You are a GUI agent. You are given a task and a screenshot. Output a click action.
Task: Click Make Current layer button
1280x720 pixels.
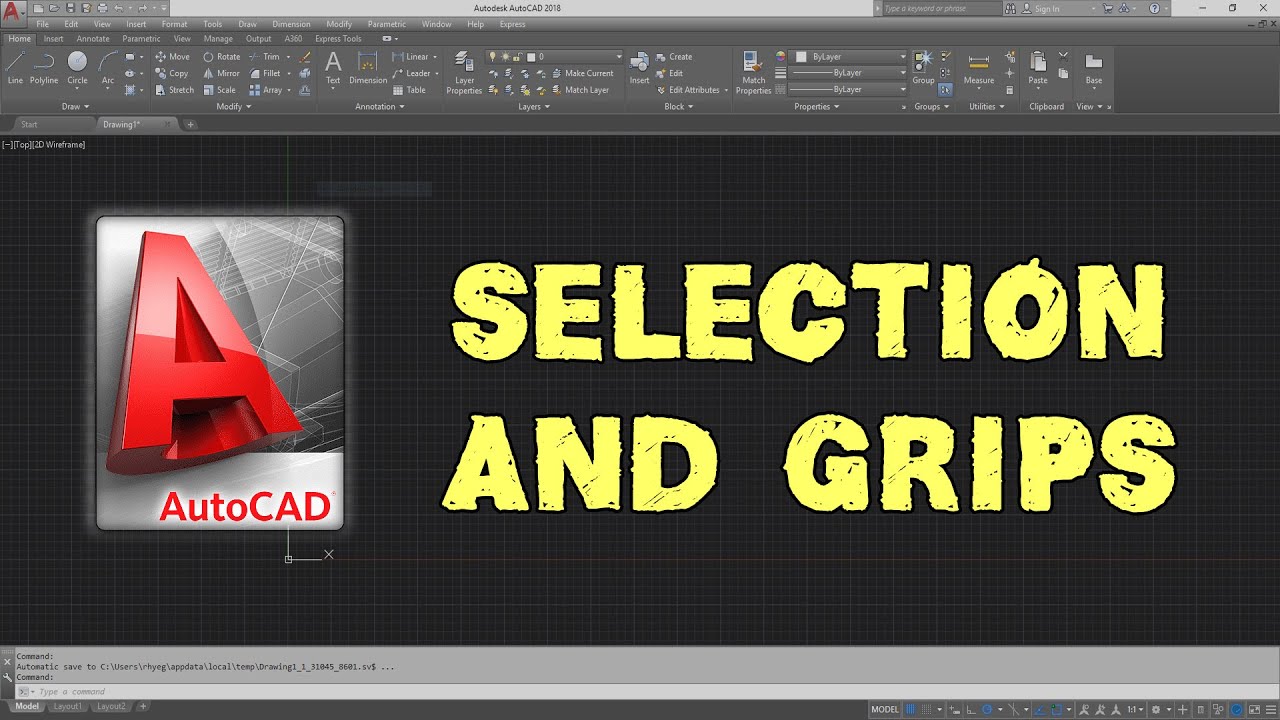pyautogui.click(x=581, y=73)
